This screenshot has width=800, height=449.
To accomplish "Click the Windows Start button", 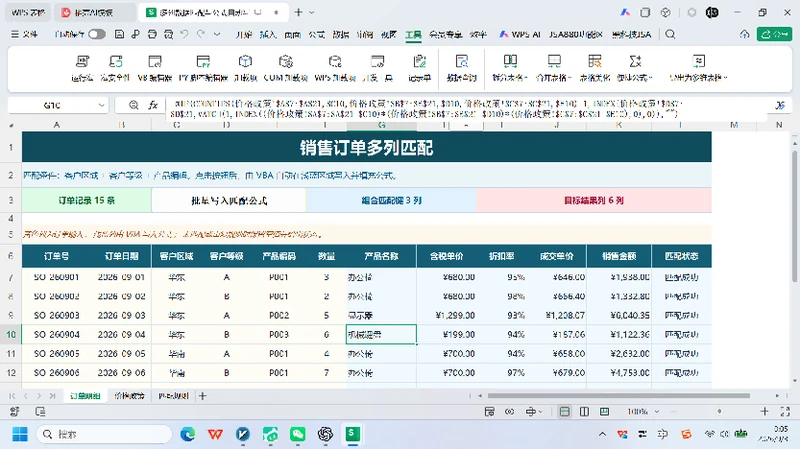I will [20, 434].
